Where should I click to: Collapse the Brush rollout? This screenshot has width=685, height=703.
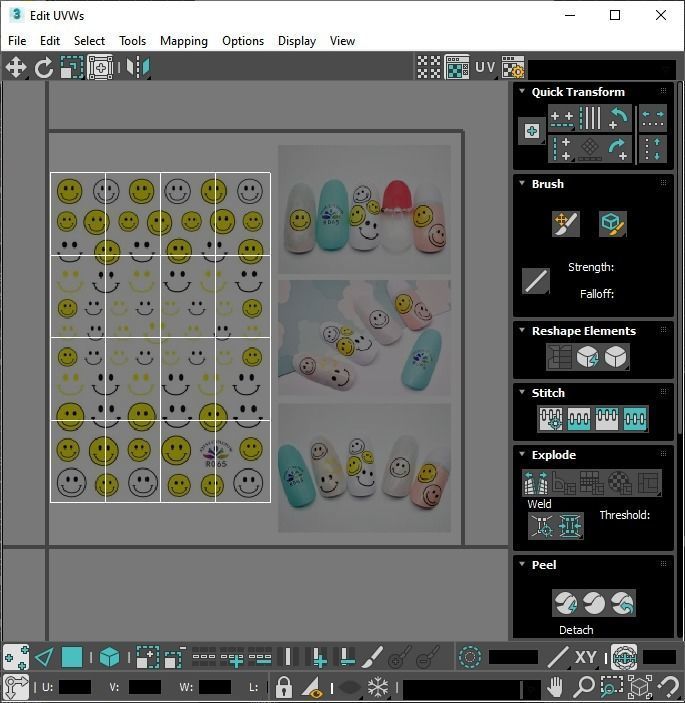pyautogui.click(x=522, y=183)
